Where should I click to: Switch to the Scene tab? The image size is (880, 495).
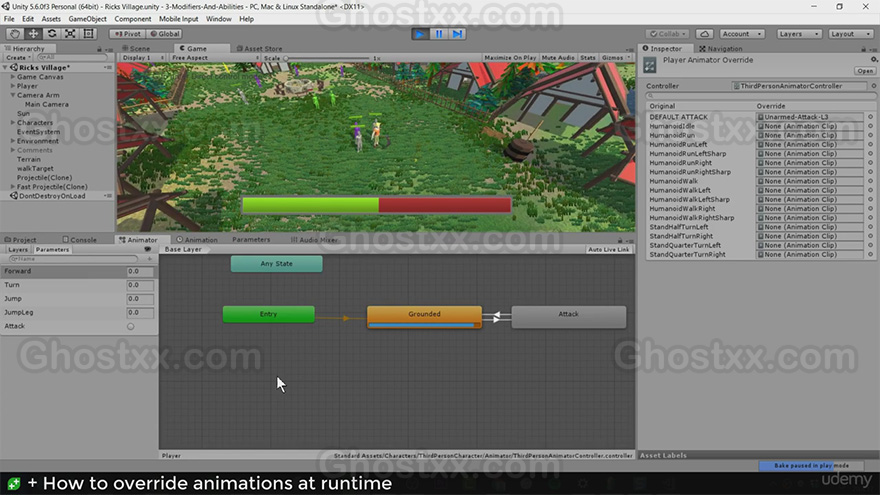[x=136, y=49]
